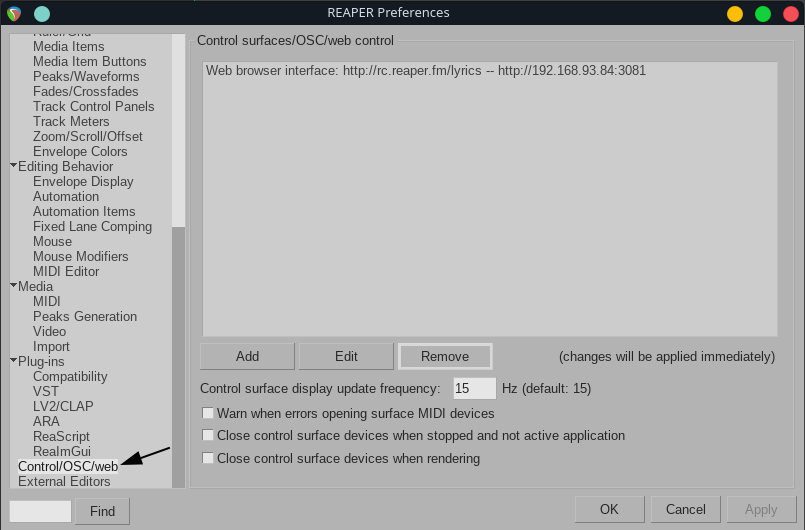This screenshot has width=805, height=530.
Task: Click the yellow minimize window button
Action: 735,13
